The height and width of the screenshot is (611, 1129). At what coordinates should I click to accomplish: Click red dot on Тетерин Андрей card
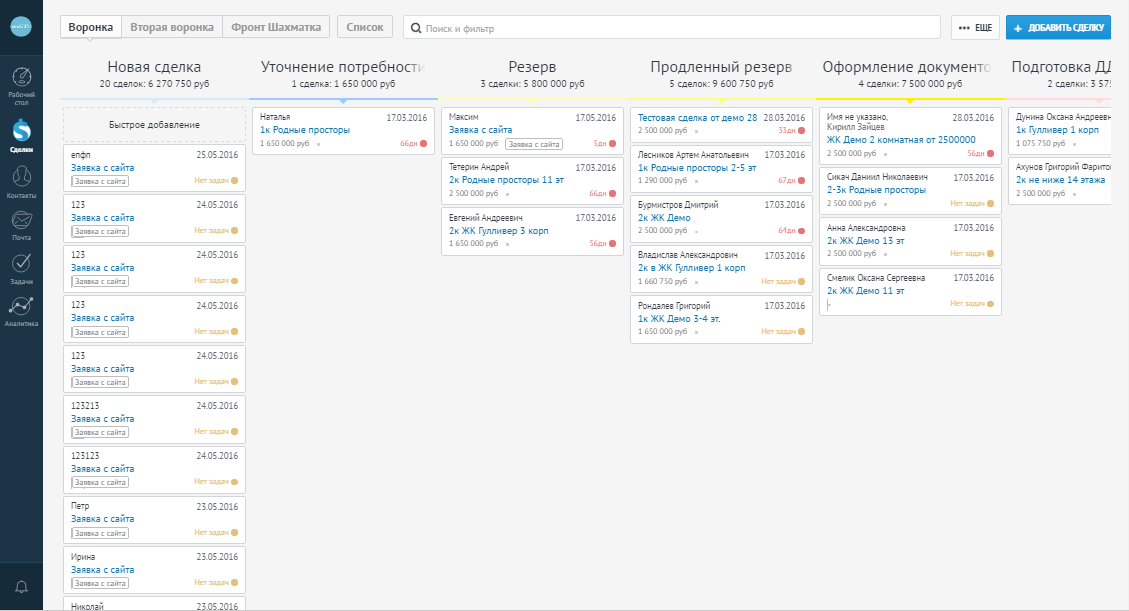(613, 194)
